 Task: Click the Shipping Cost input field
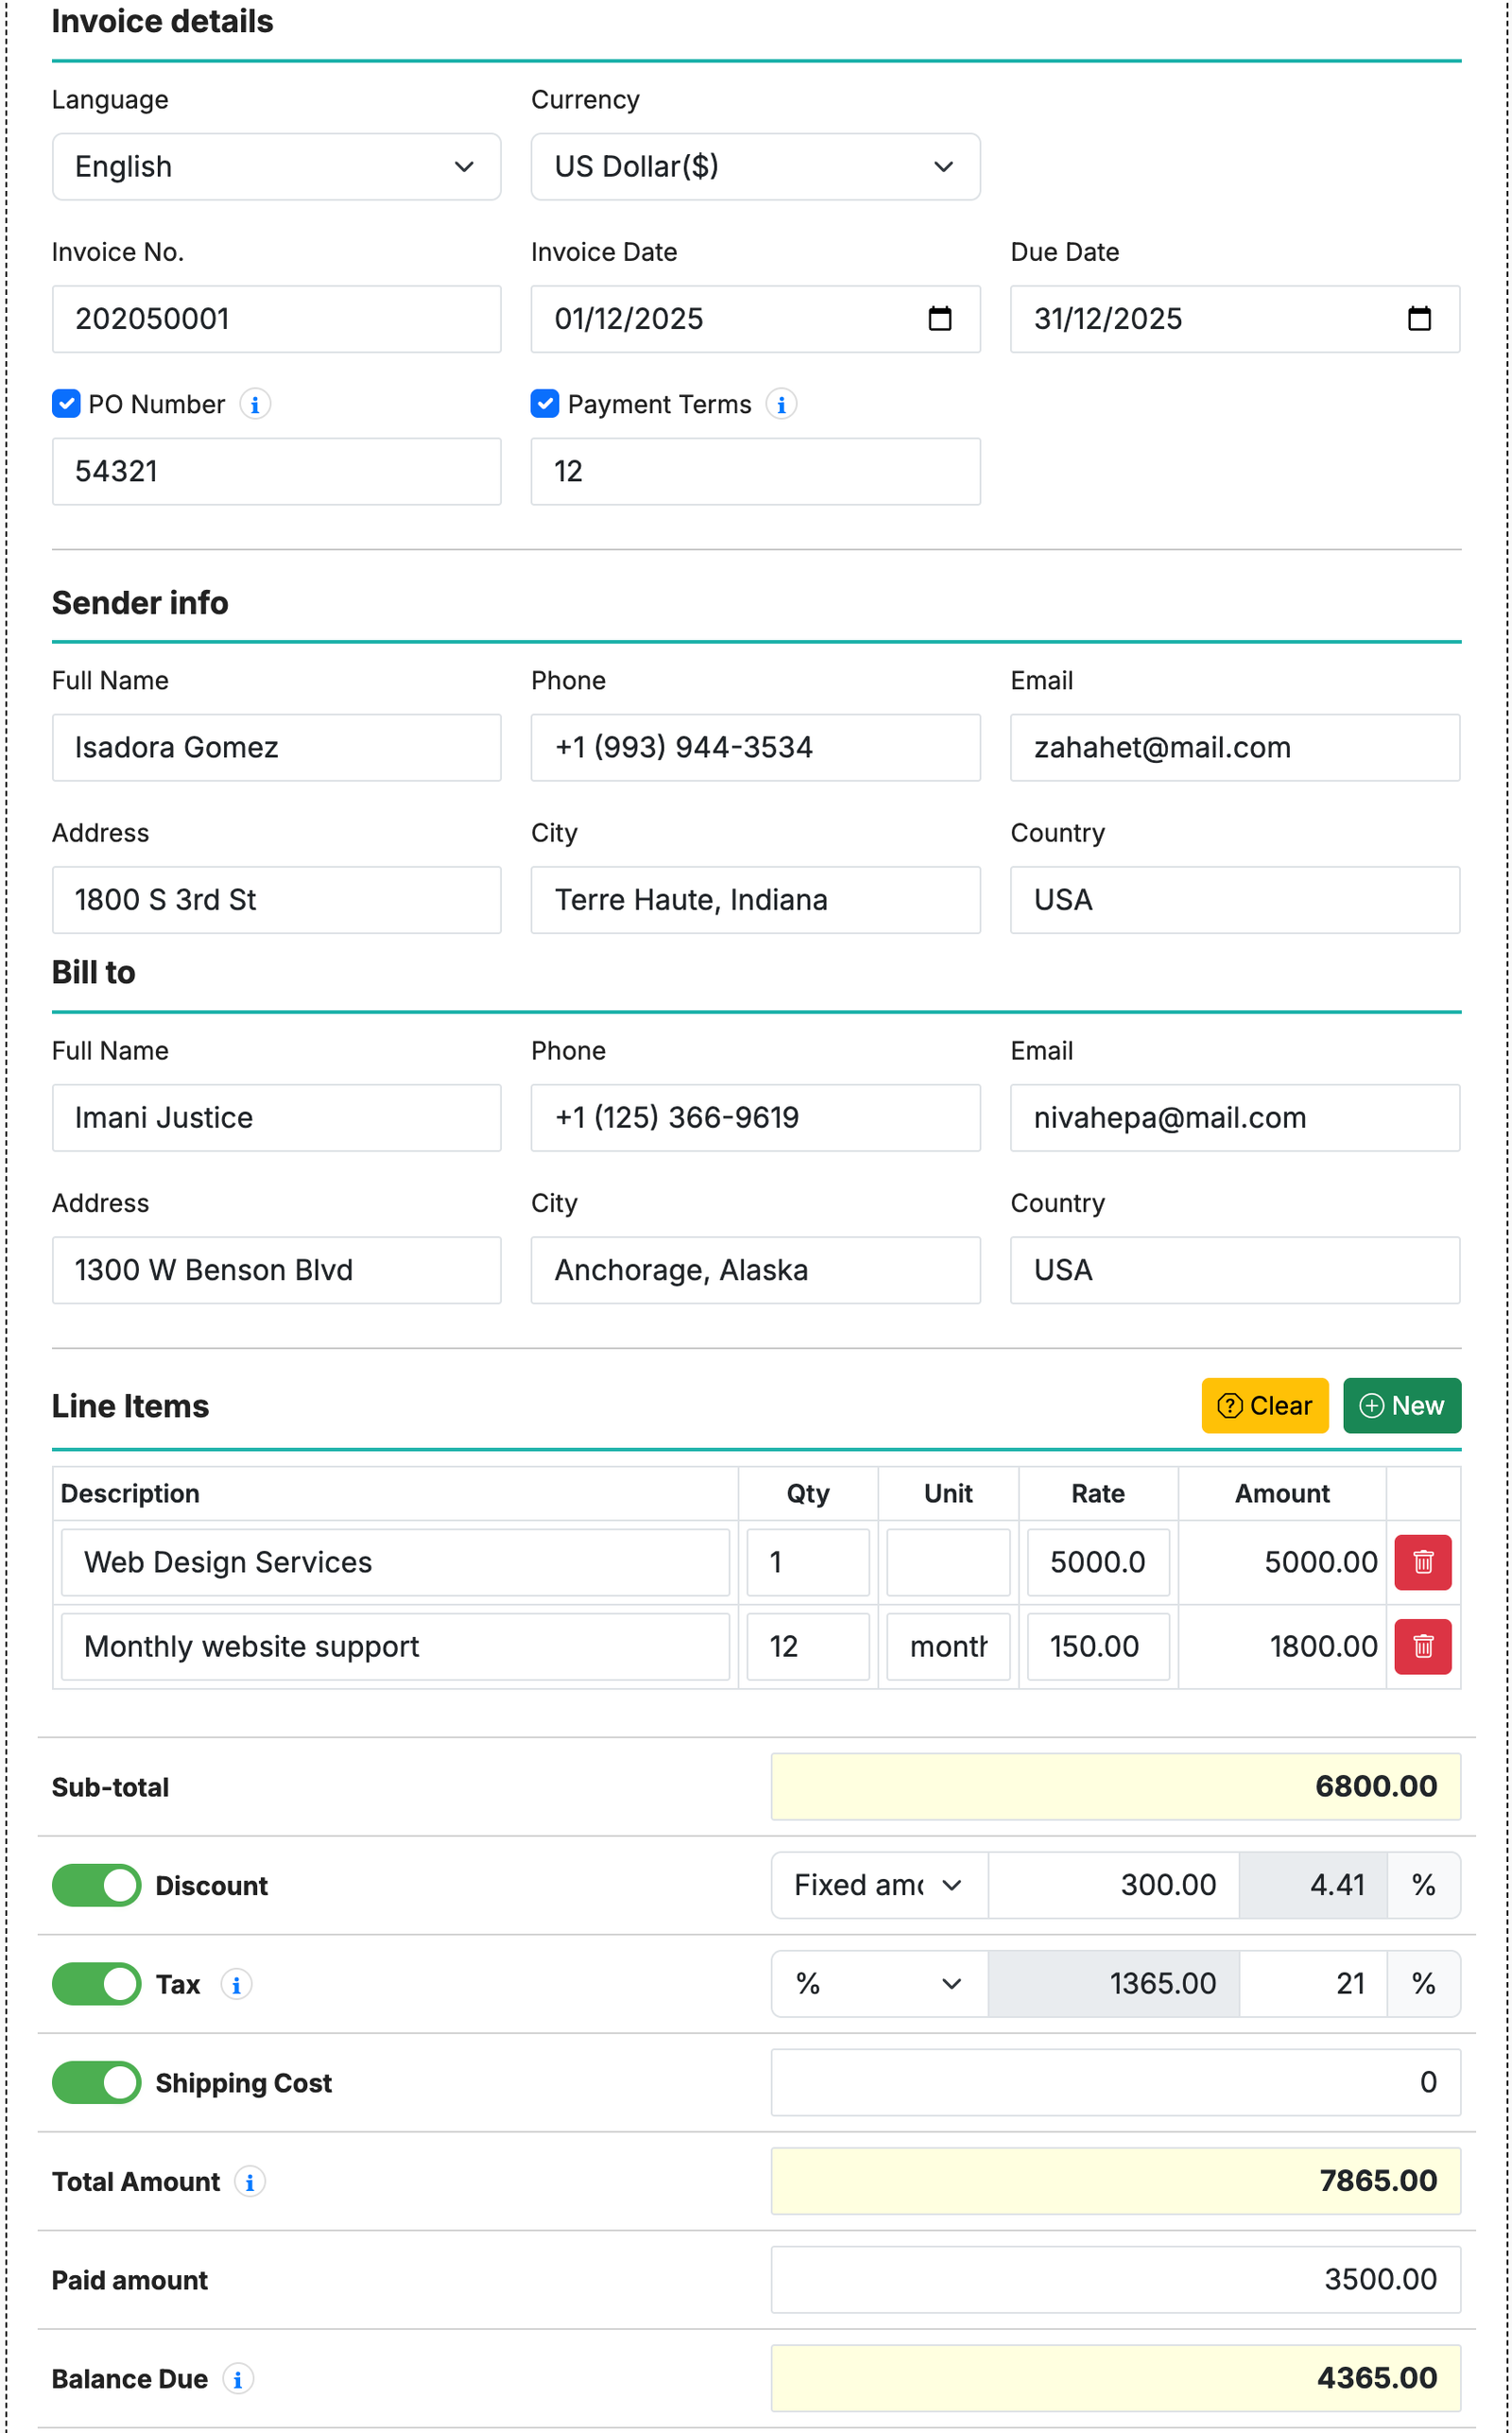[x=1115, y=2082]
